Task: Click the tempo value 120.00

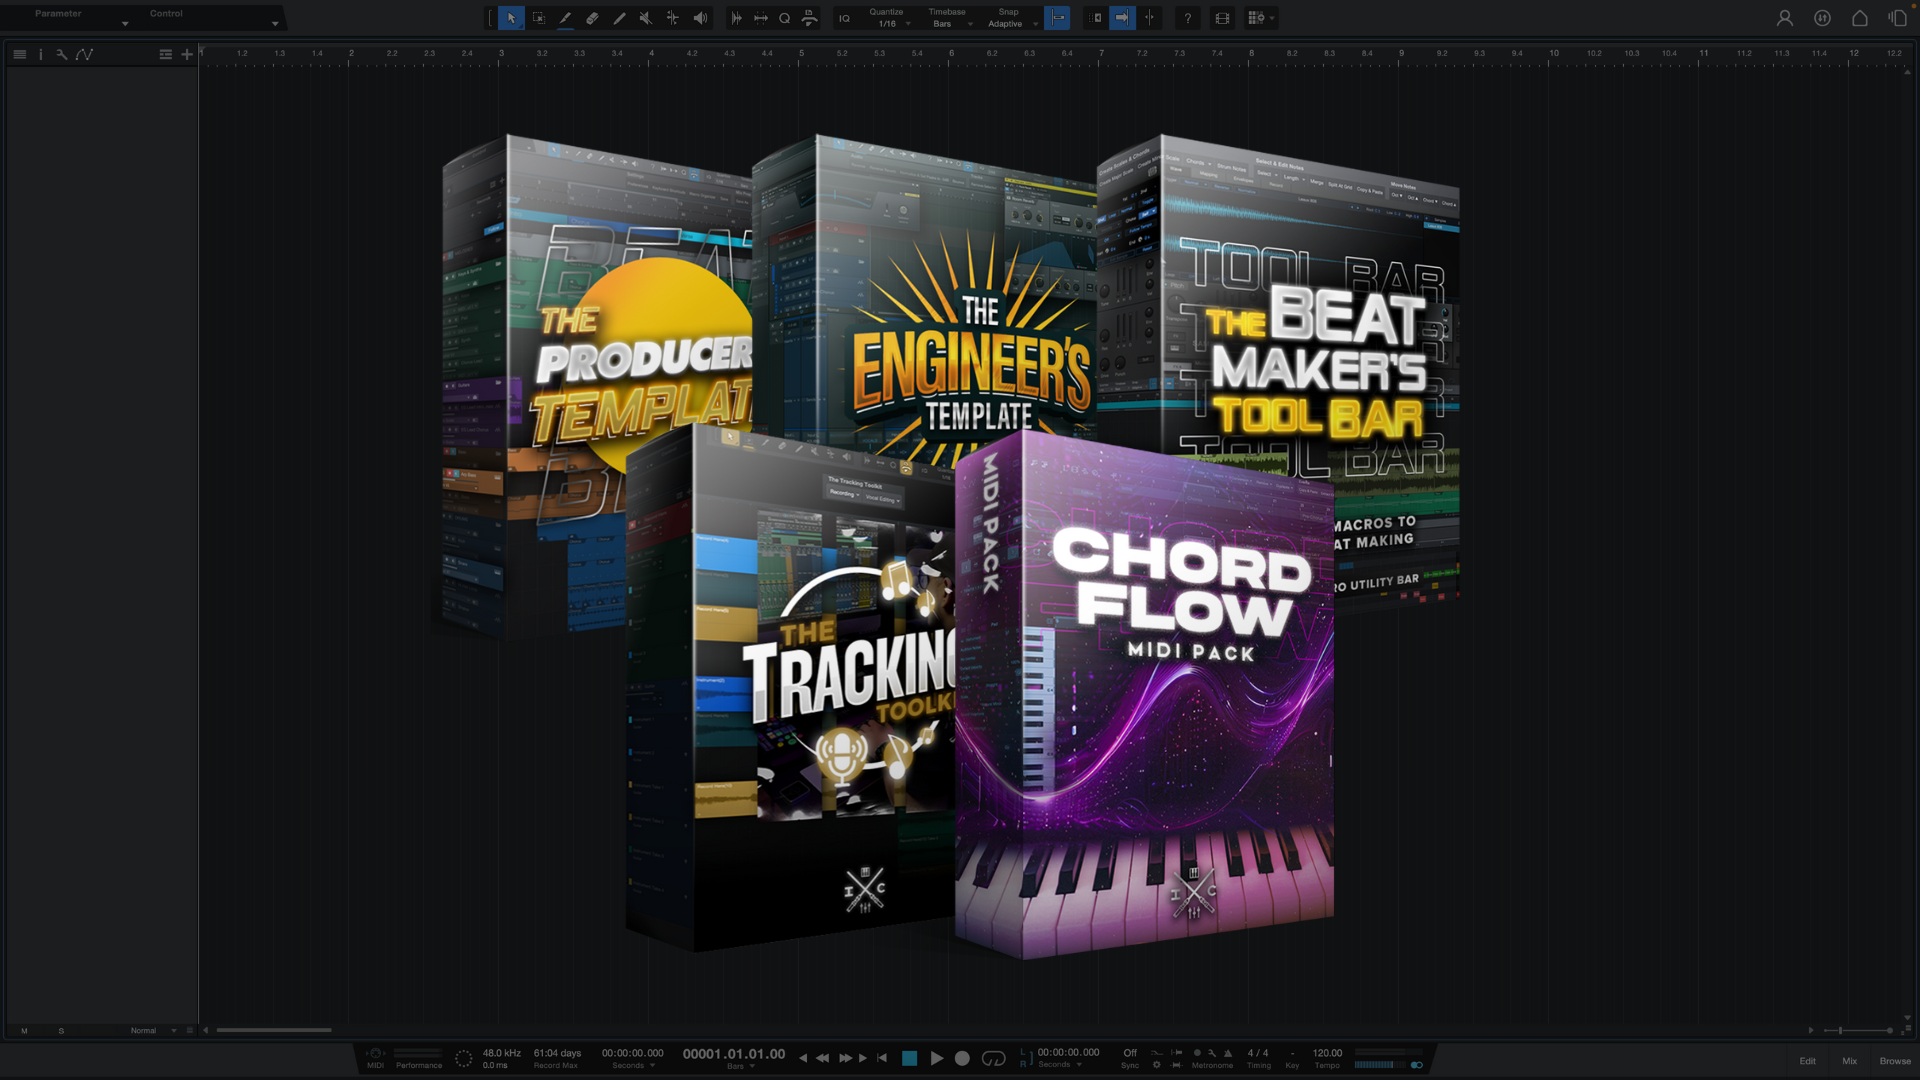Action: (1327, 1053)
